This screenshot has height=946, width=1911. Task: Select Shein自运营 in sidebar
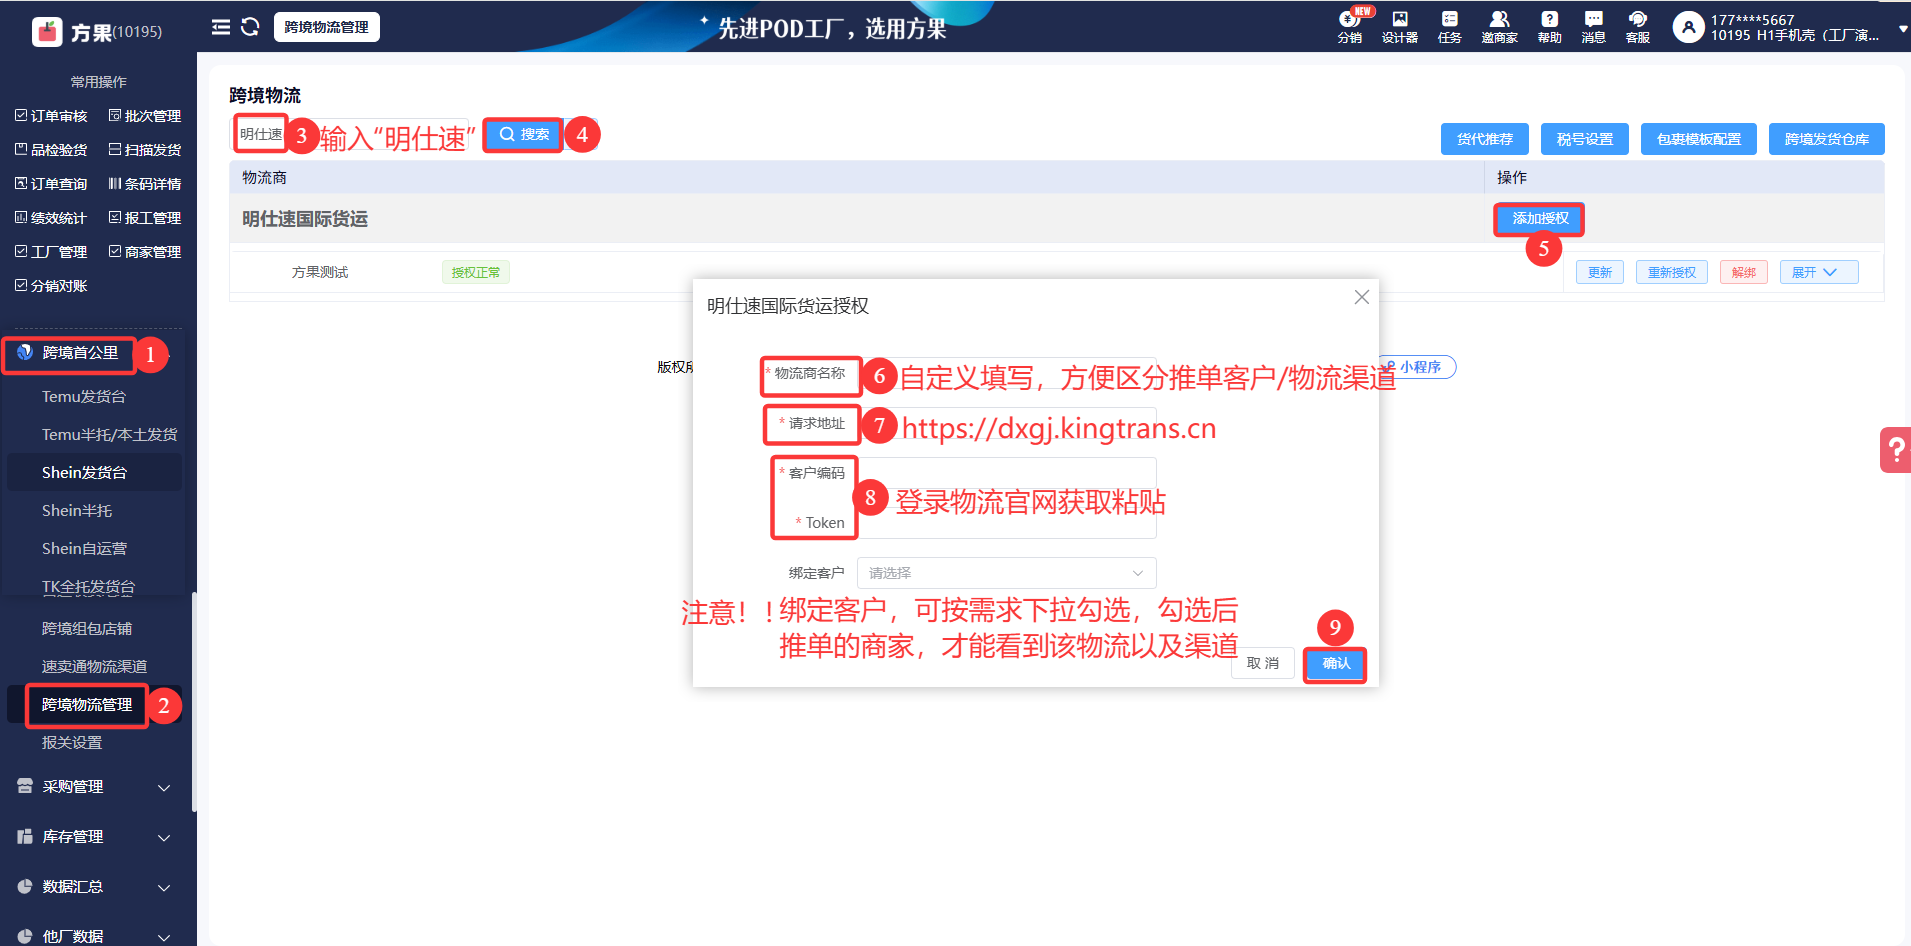pos(84,549)
